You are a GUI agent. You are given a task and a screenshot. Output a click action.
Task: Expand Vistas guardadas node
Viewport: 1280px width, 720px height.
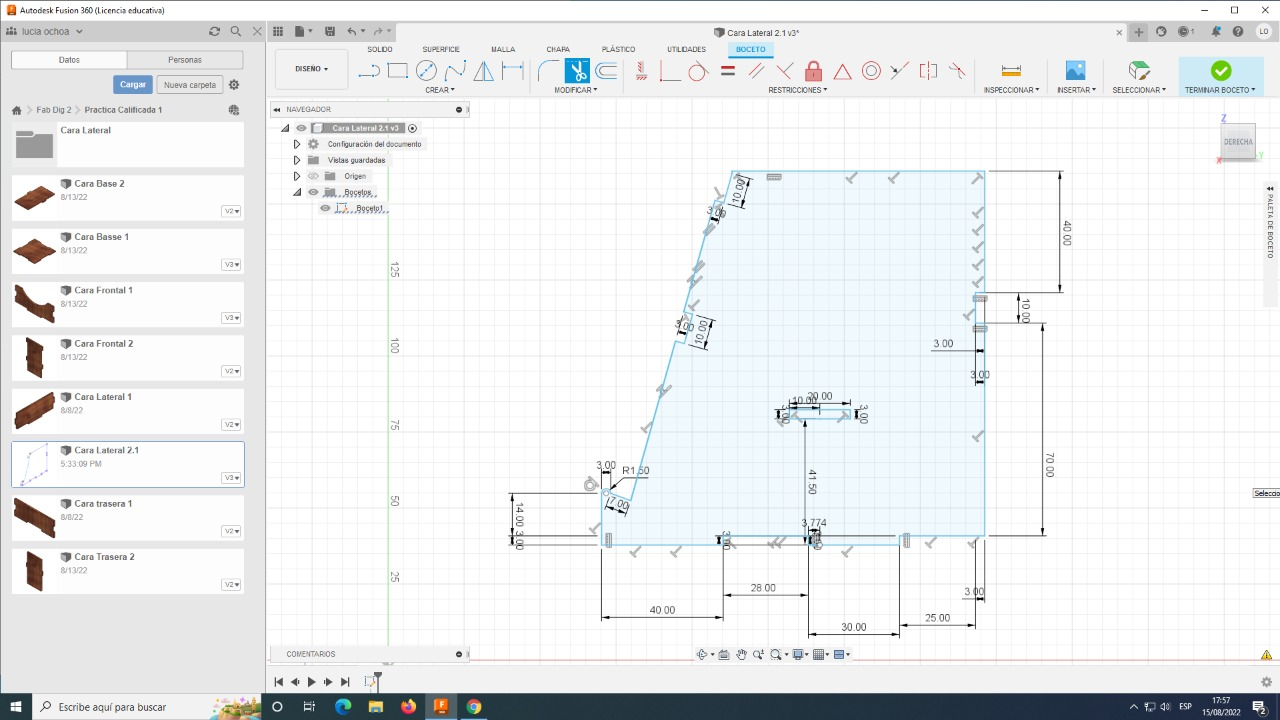(297, 160)
